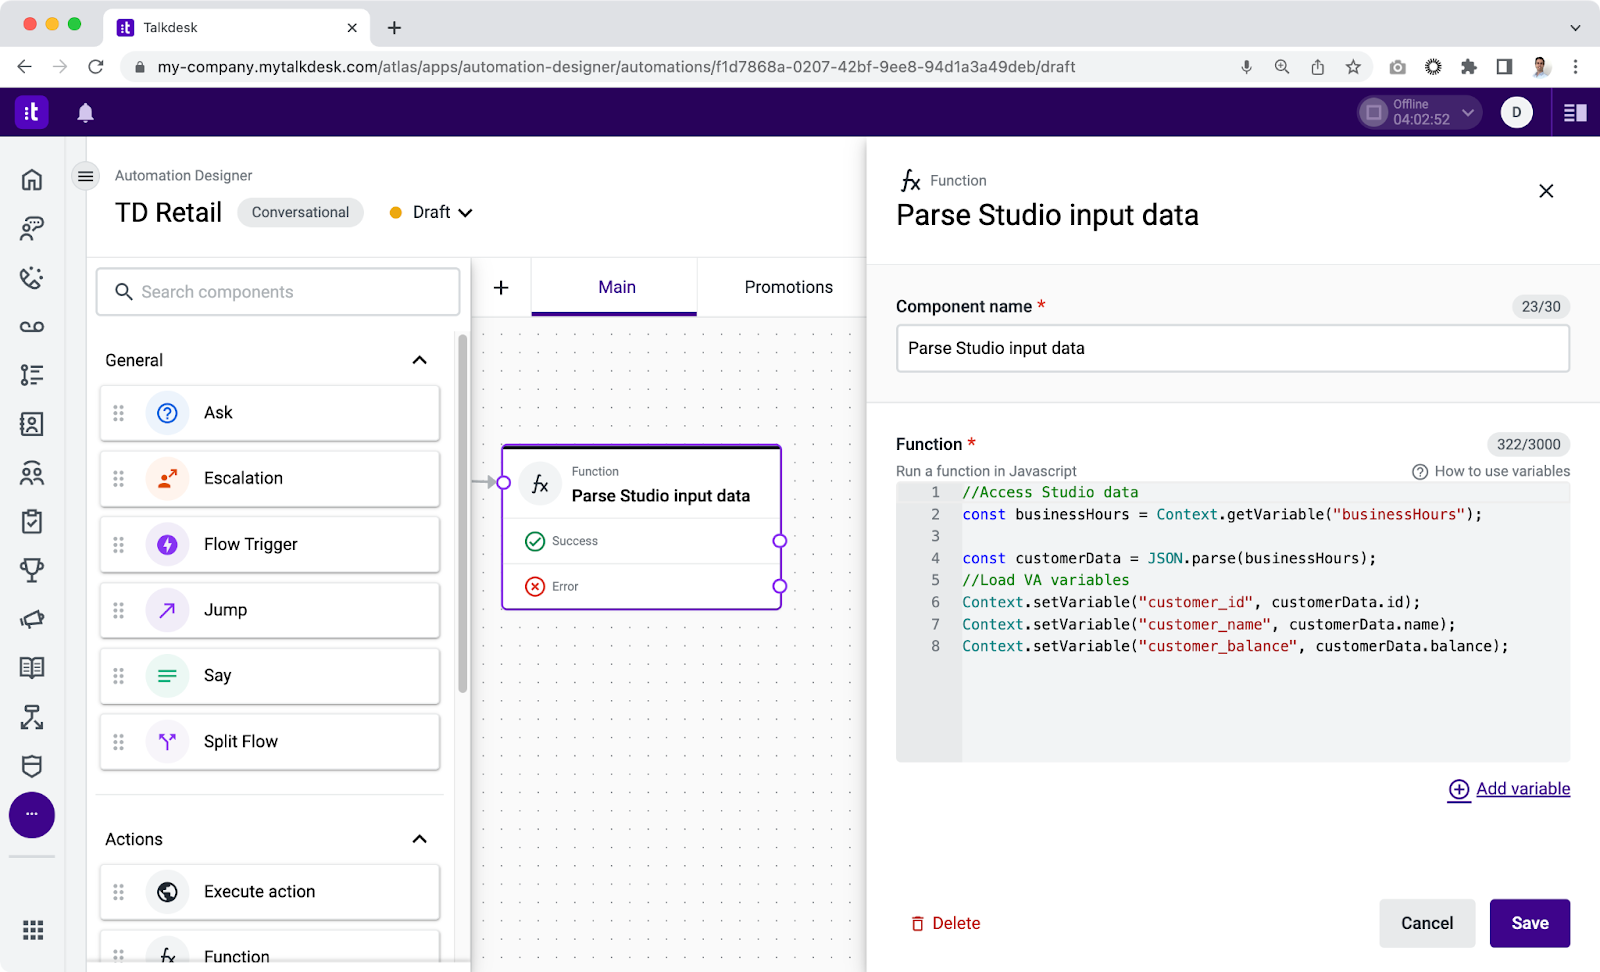
Task: Open the megaphone icon in the sidebar
Action: pyautogui.click(x=32, y=619)
